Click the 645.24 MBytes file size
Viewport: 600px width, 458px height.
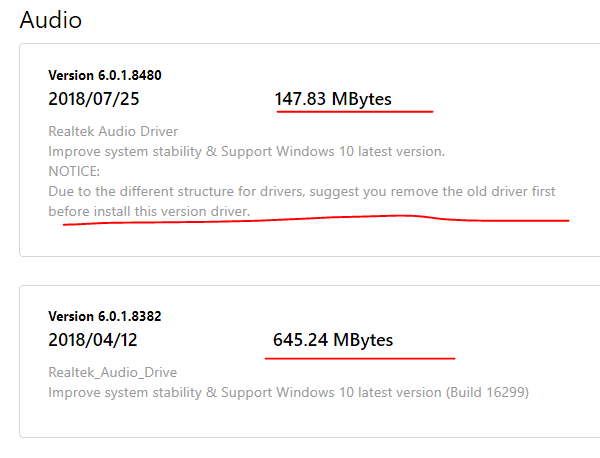333,340
